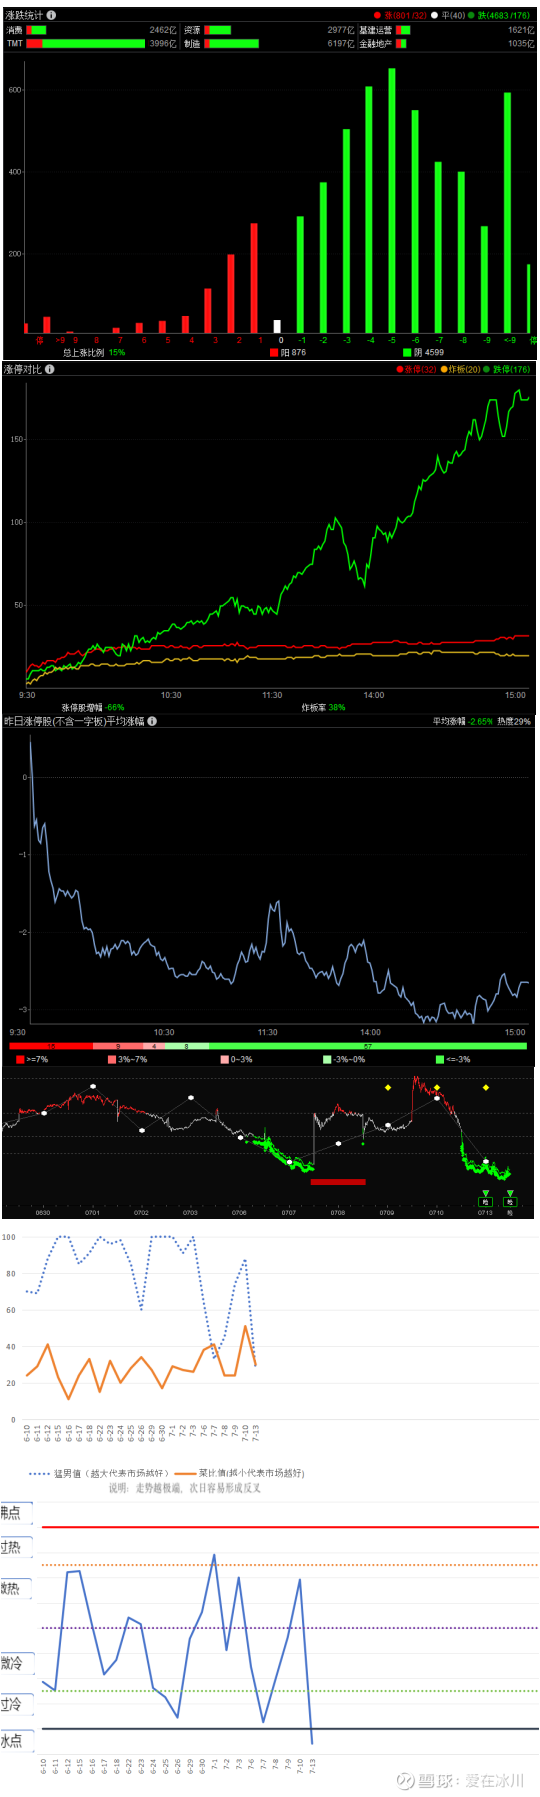The image size is (540, 1797).
Task: Select the TMT sector bar
Action: tap(87, 44)
